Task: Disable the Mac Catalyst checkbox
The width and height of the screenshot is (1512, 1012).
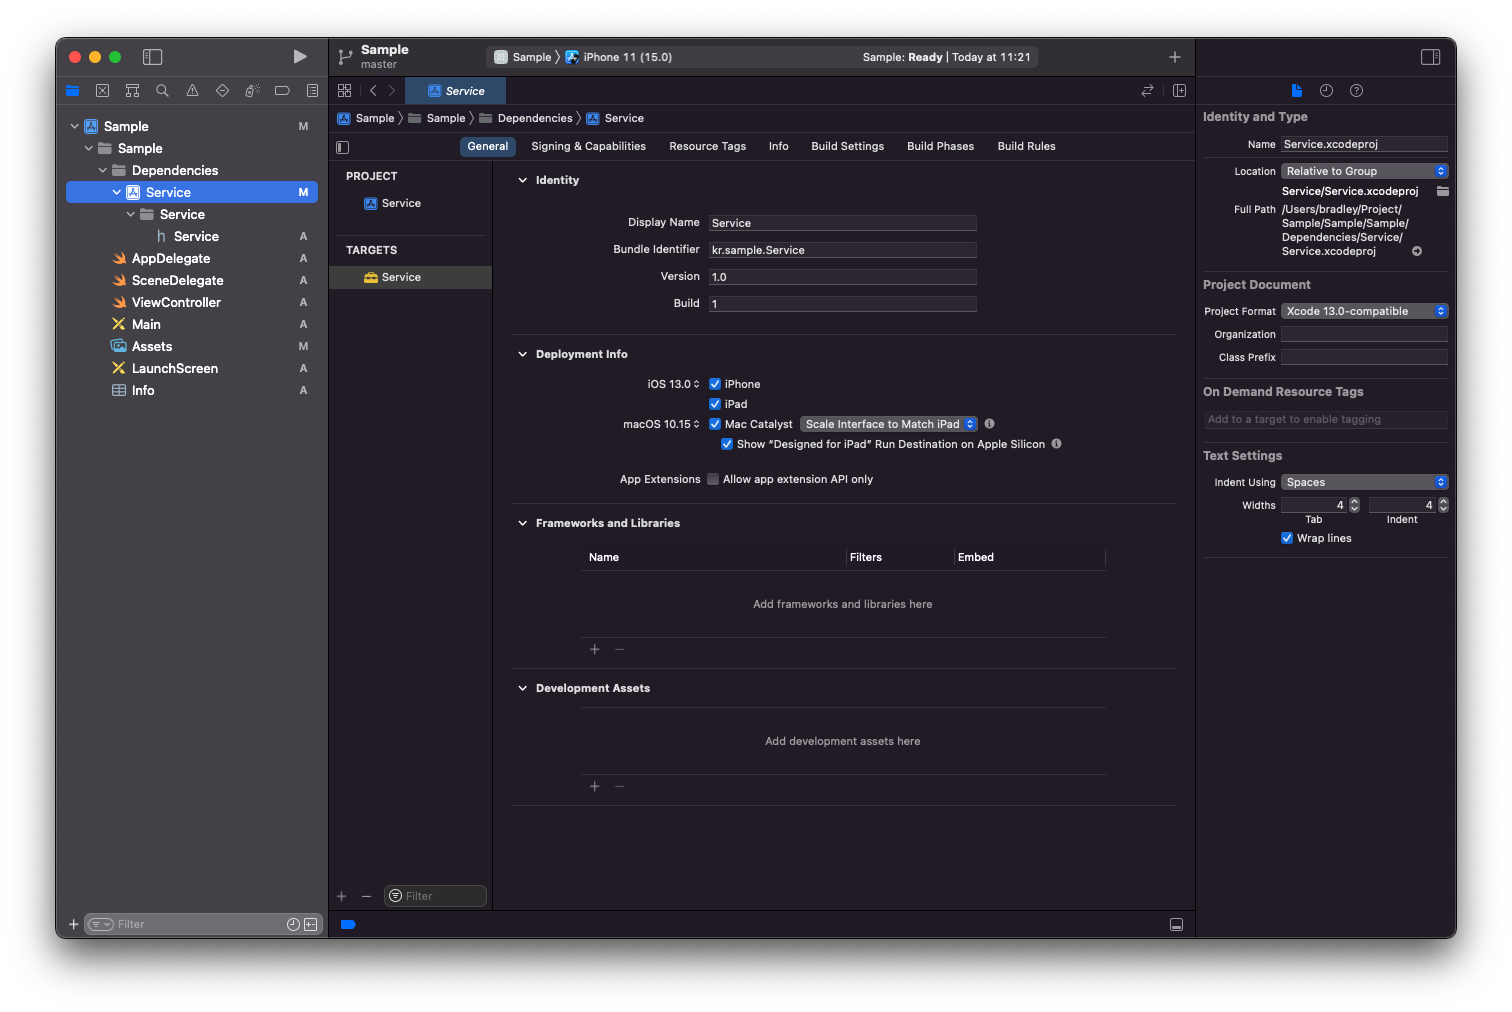Action: click(x=715, y=424)
